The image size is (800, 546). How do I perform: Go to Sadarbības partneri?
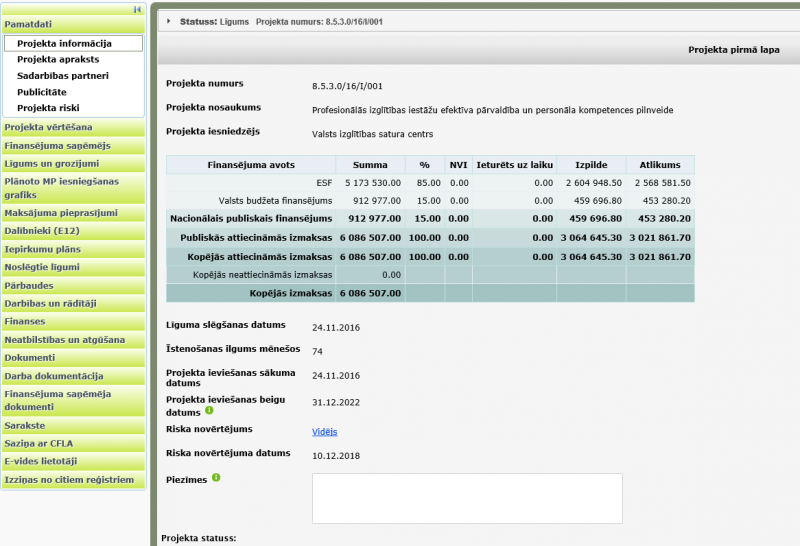(x=63, y=76)
